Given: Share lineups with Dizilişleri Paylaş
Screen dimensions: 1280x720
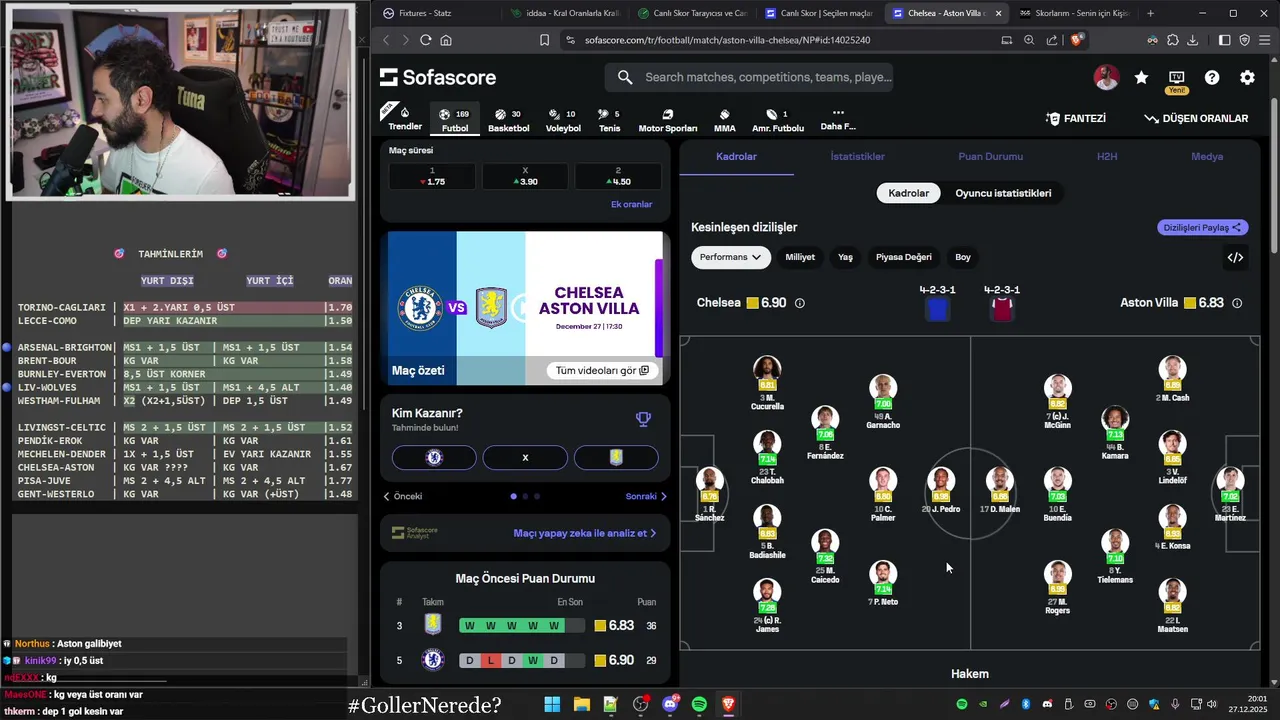Looking at the screenshot, I should tap(1203, 227).
